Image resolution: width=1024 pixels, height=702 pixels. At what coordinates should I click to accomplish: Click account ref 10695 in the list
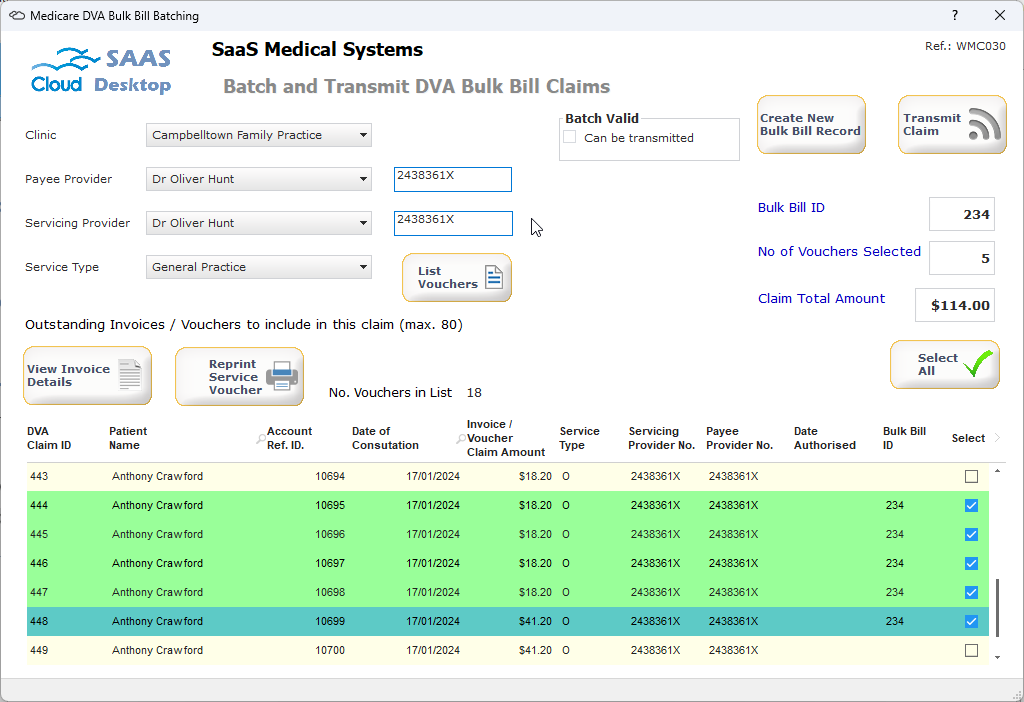coord(330,505)
